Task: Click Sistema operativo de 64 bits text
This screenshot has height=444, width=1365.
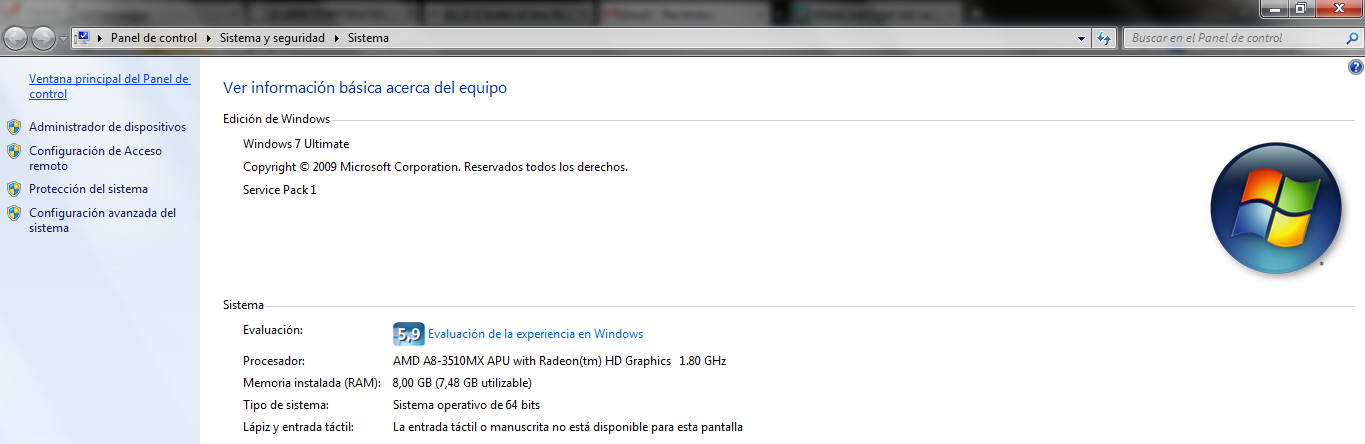Action: click(466, 405)
